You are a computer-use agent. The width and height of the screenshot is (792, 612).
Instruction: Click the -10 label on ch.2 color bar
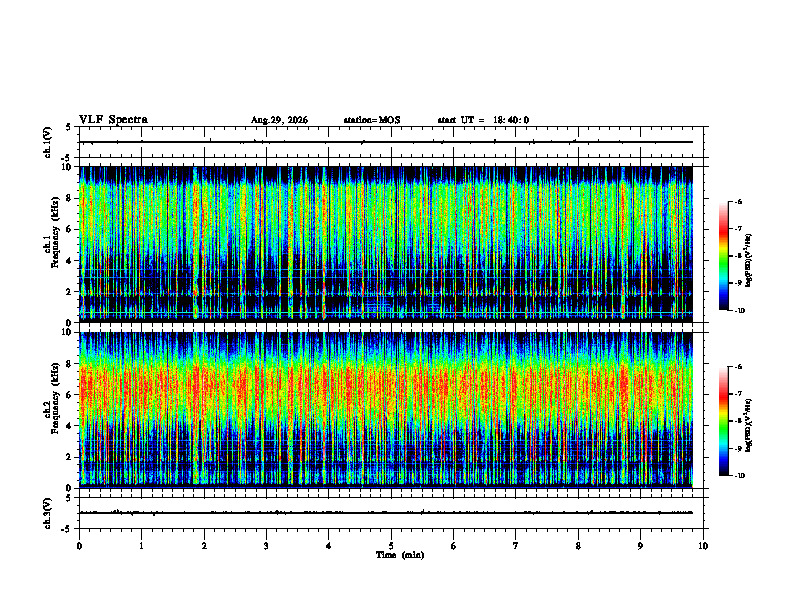(739, 476)
